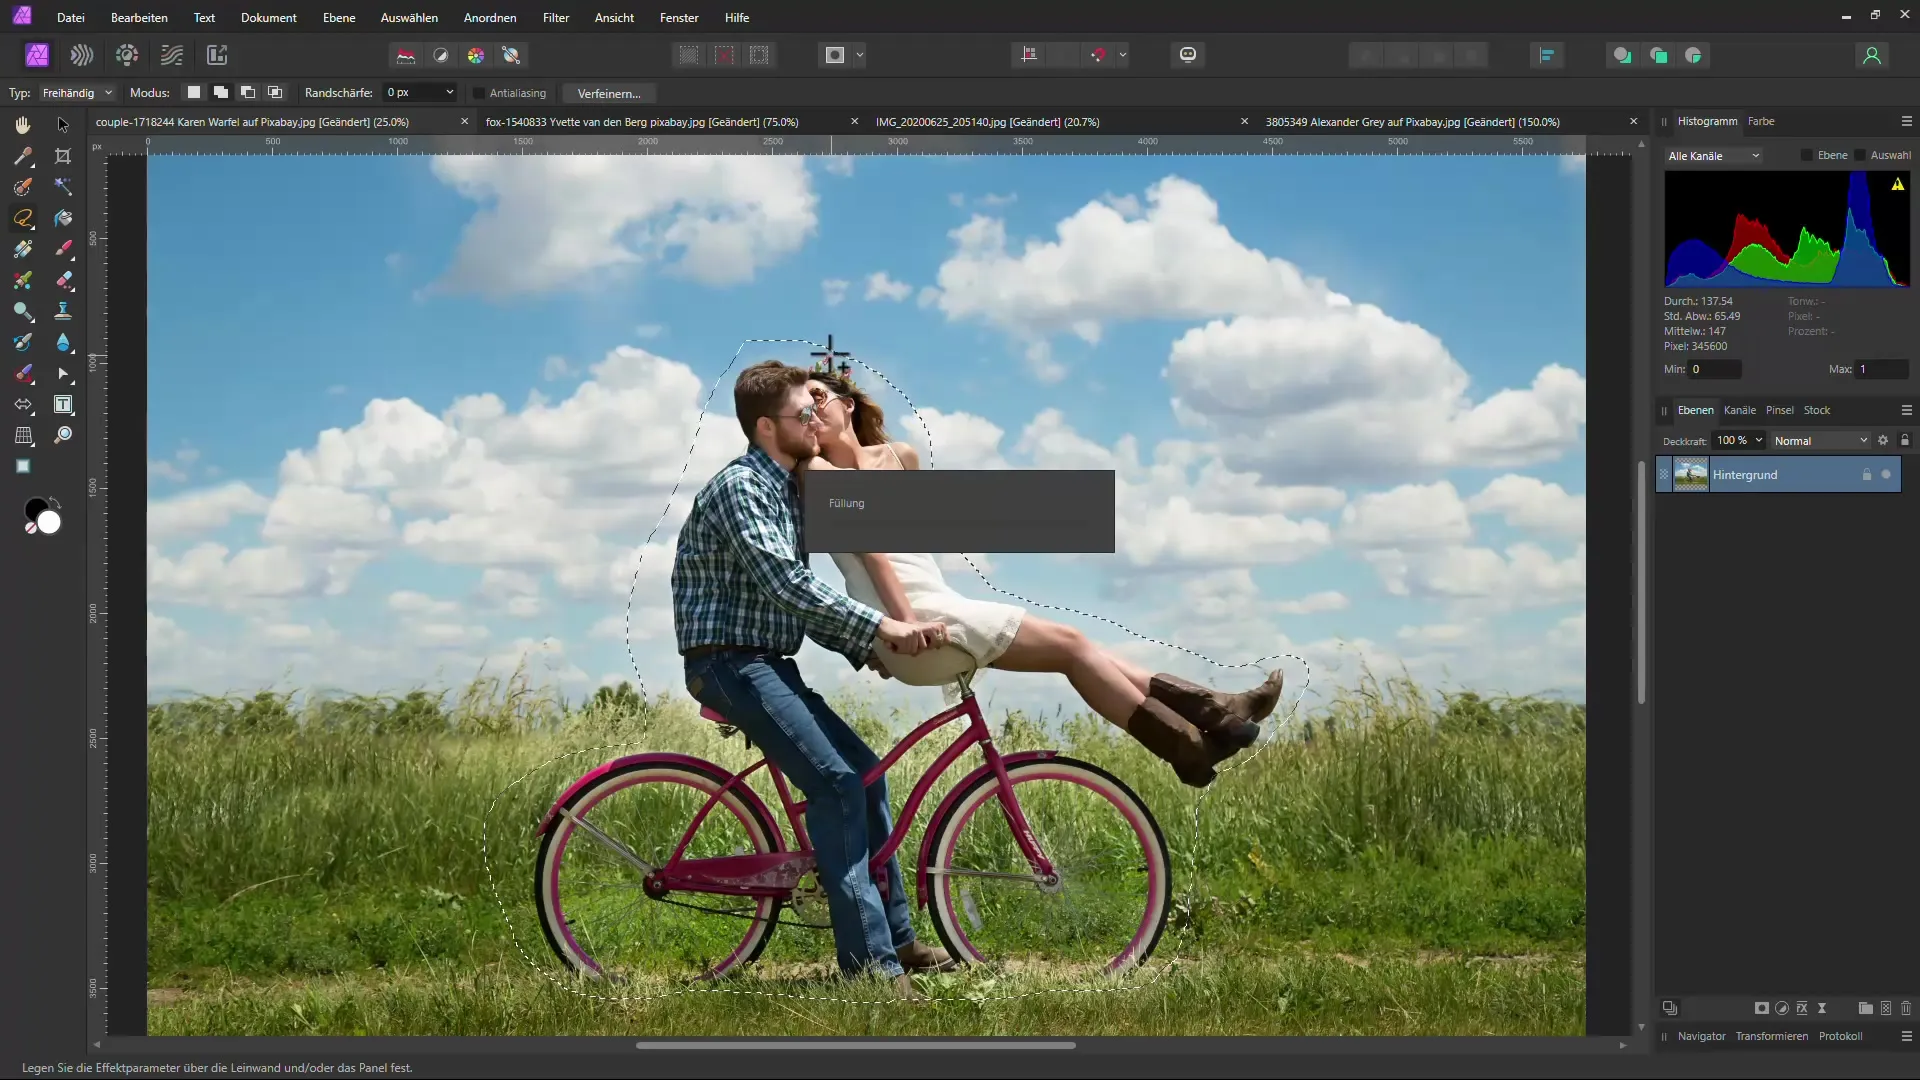The height and width of the screenshot is (1080, 1920).
Task: Select the Gradient tool
Action: pyautogui.click(x=23, y=249)
